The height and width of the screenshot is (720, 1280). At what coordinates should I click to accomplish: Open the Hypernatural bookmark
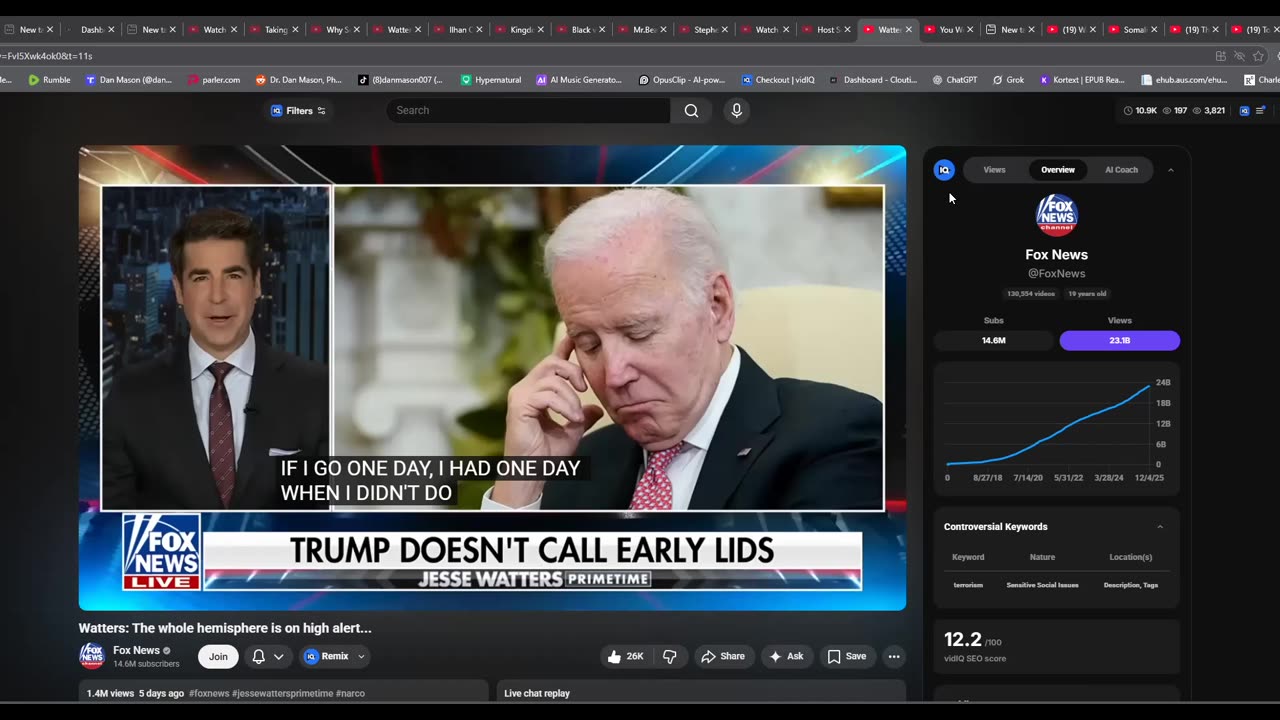[491, 80]
